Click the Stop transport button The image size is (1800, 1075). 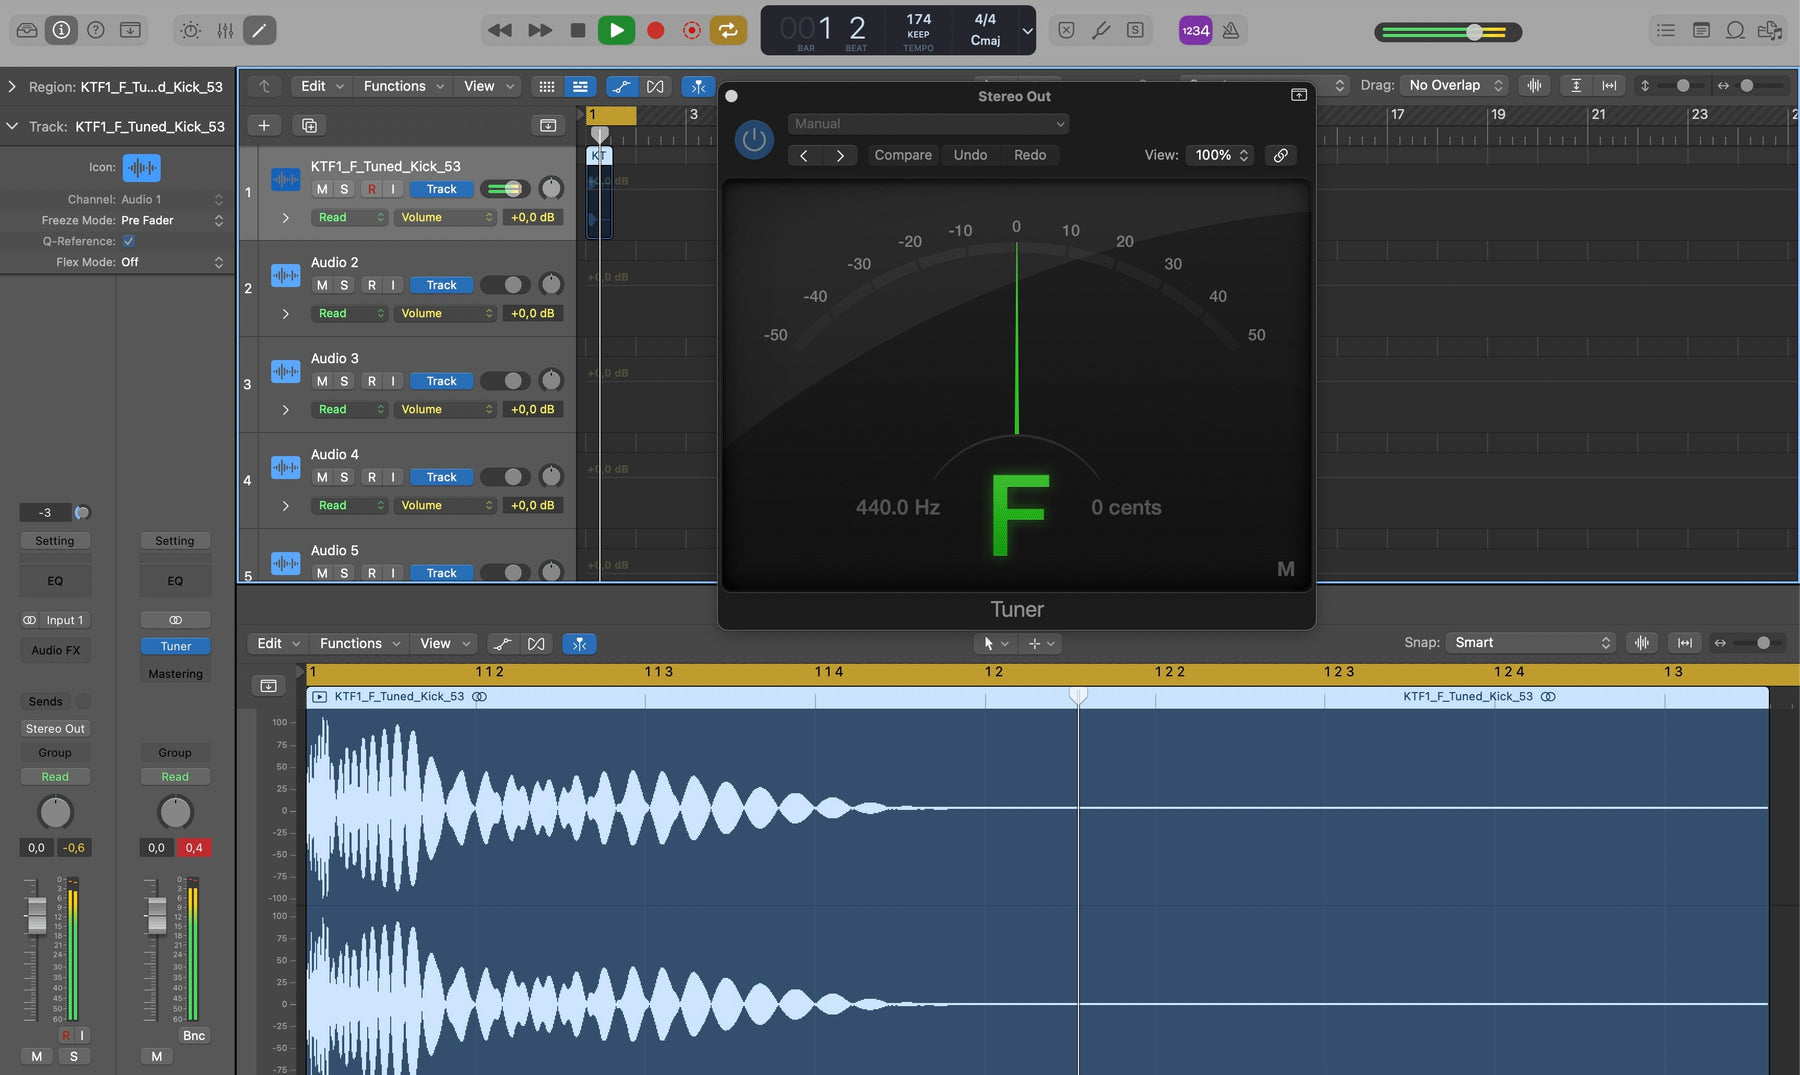coord(578,30)
